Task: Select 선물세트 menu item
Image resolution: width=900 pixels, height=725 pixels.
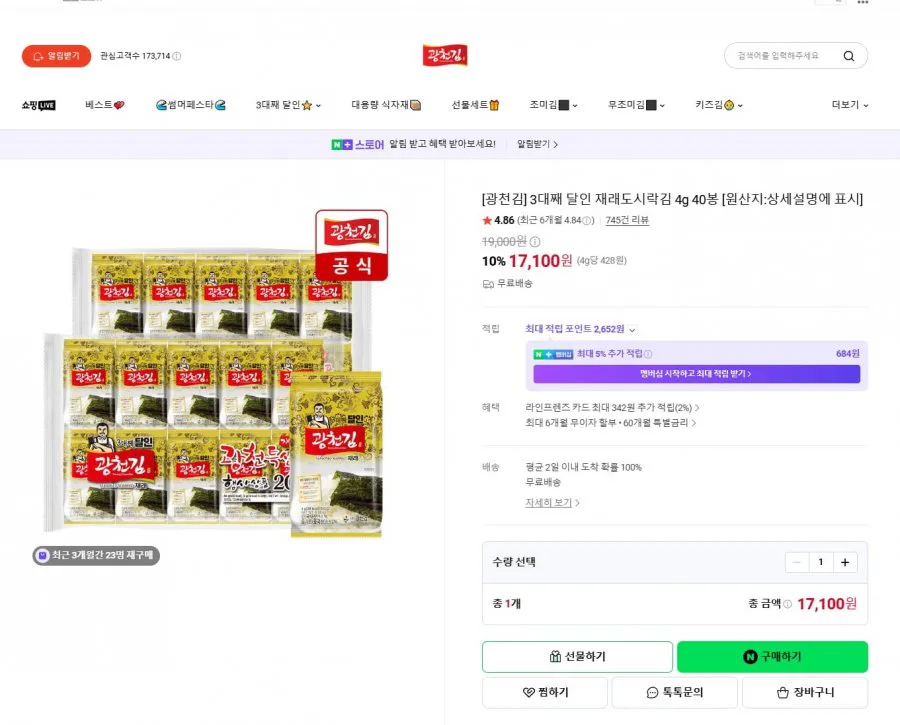Action: click(475, 105)
